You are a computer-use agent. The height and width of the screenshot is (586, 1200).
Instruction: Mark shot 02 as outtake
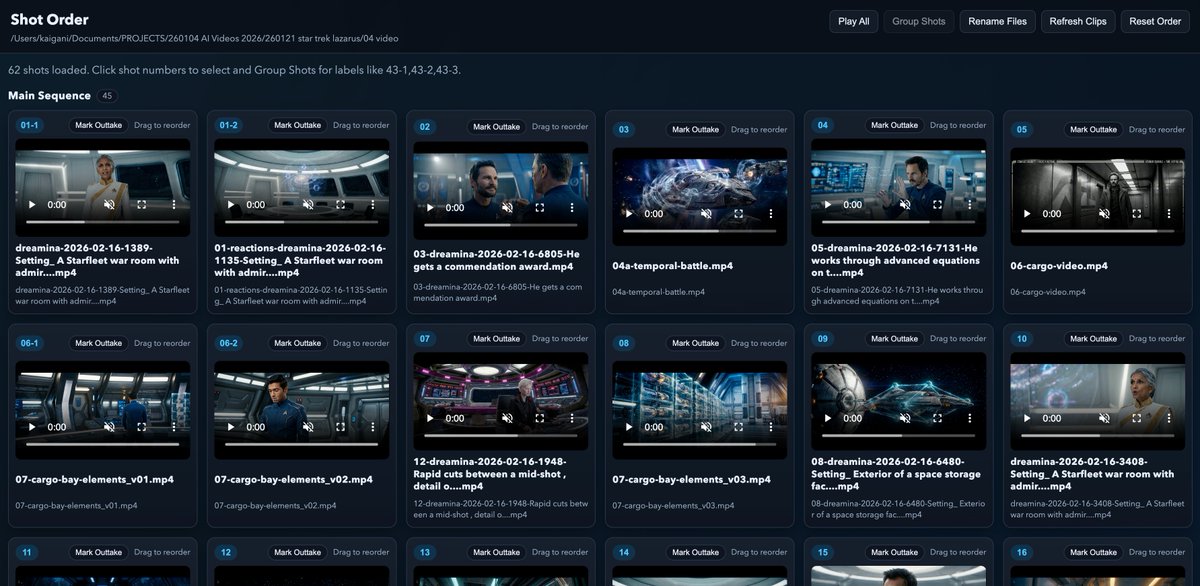497,127
